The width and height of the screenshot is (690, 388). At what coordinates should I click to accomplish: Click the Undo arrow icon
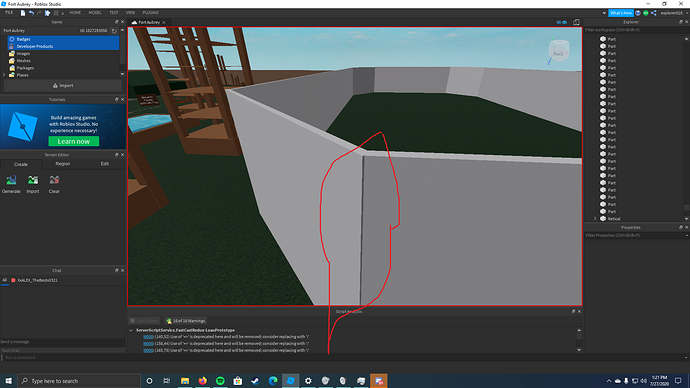click(31, 13)
